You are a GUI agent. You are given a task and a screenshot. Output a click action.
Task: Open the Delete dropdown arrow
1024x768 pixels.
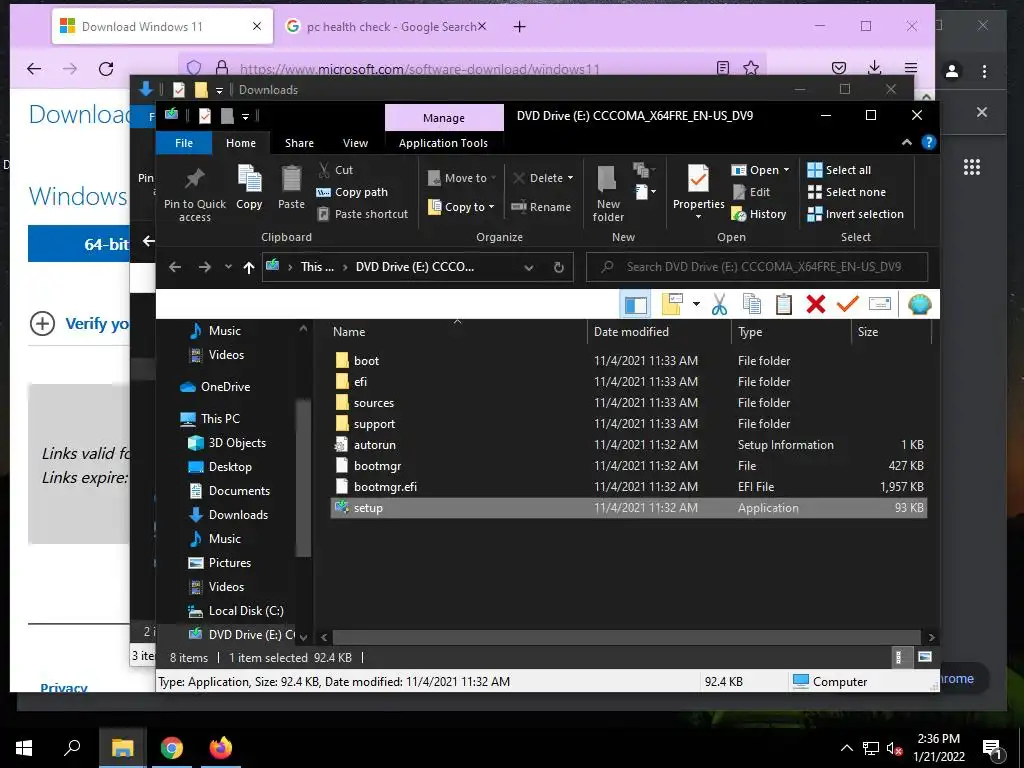point(570,178)
